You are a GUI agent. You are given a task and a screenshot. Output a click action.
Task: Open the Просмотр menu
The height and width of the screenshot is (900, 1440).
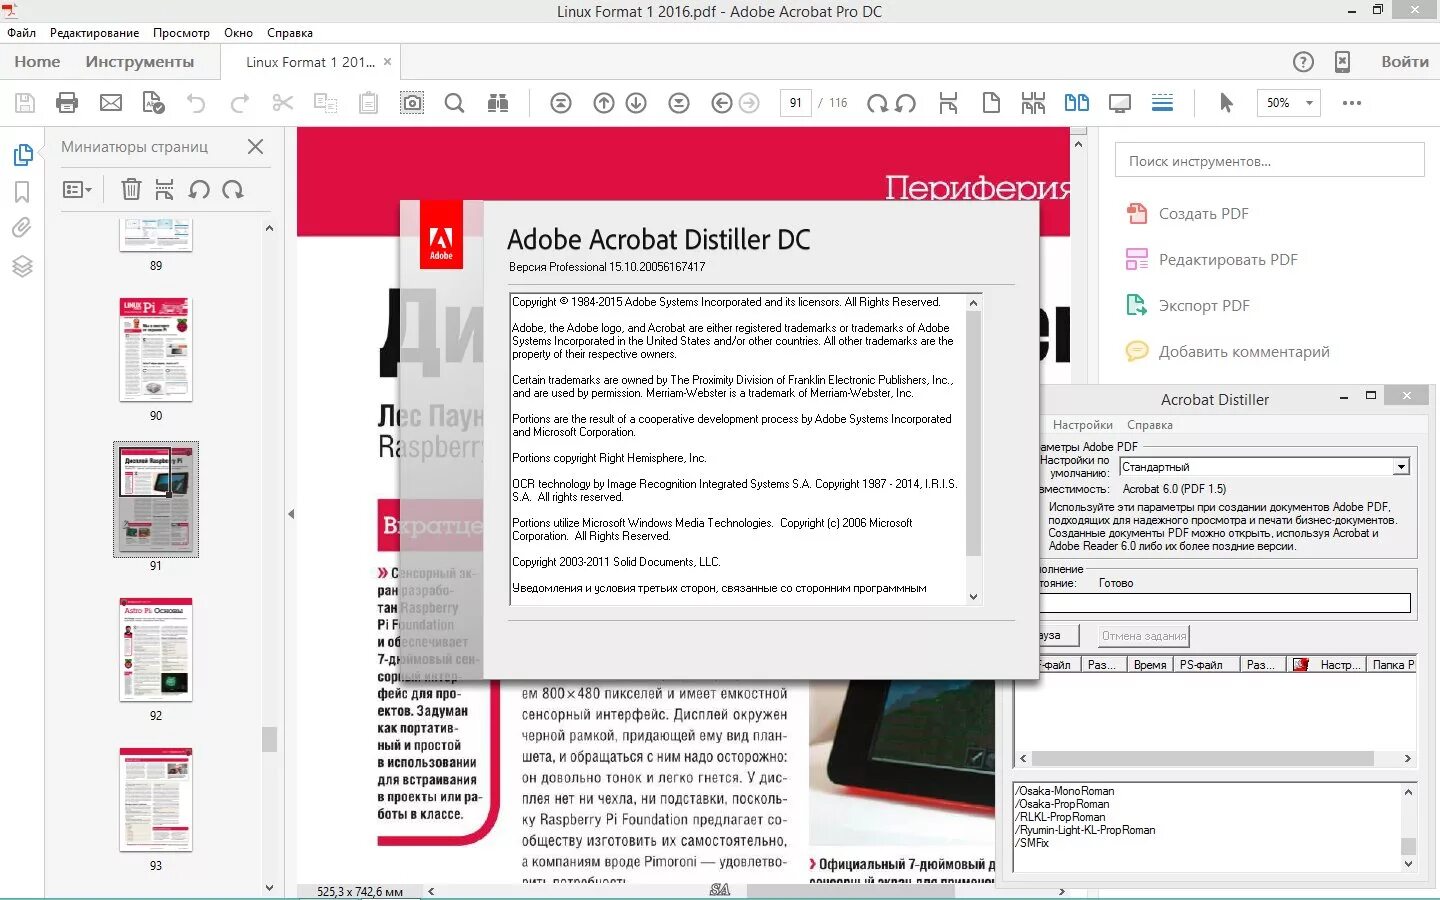click(181, 32)
